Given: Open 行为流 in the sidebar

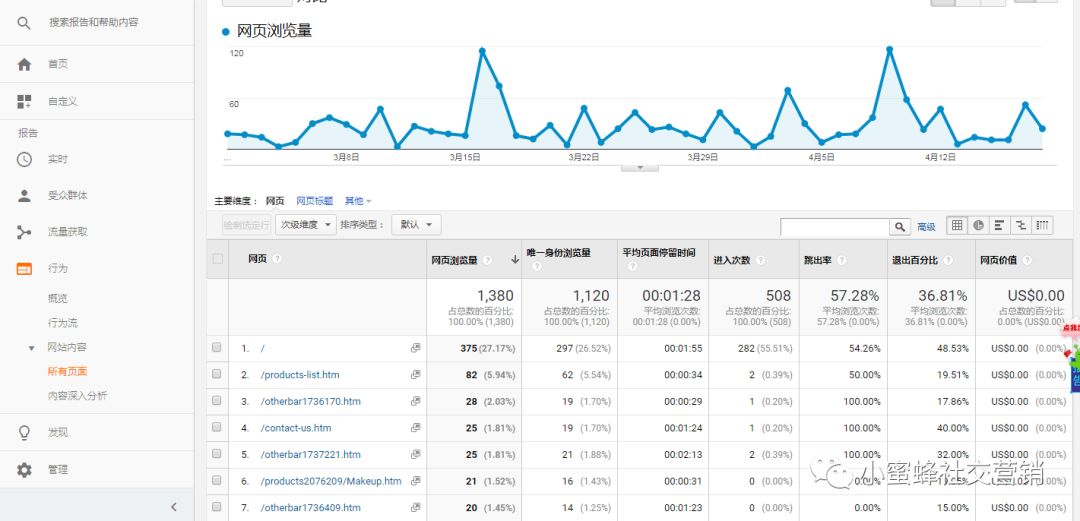Looking at the screenshot, I should point(63,323).
